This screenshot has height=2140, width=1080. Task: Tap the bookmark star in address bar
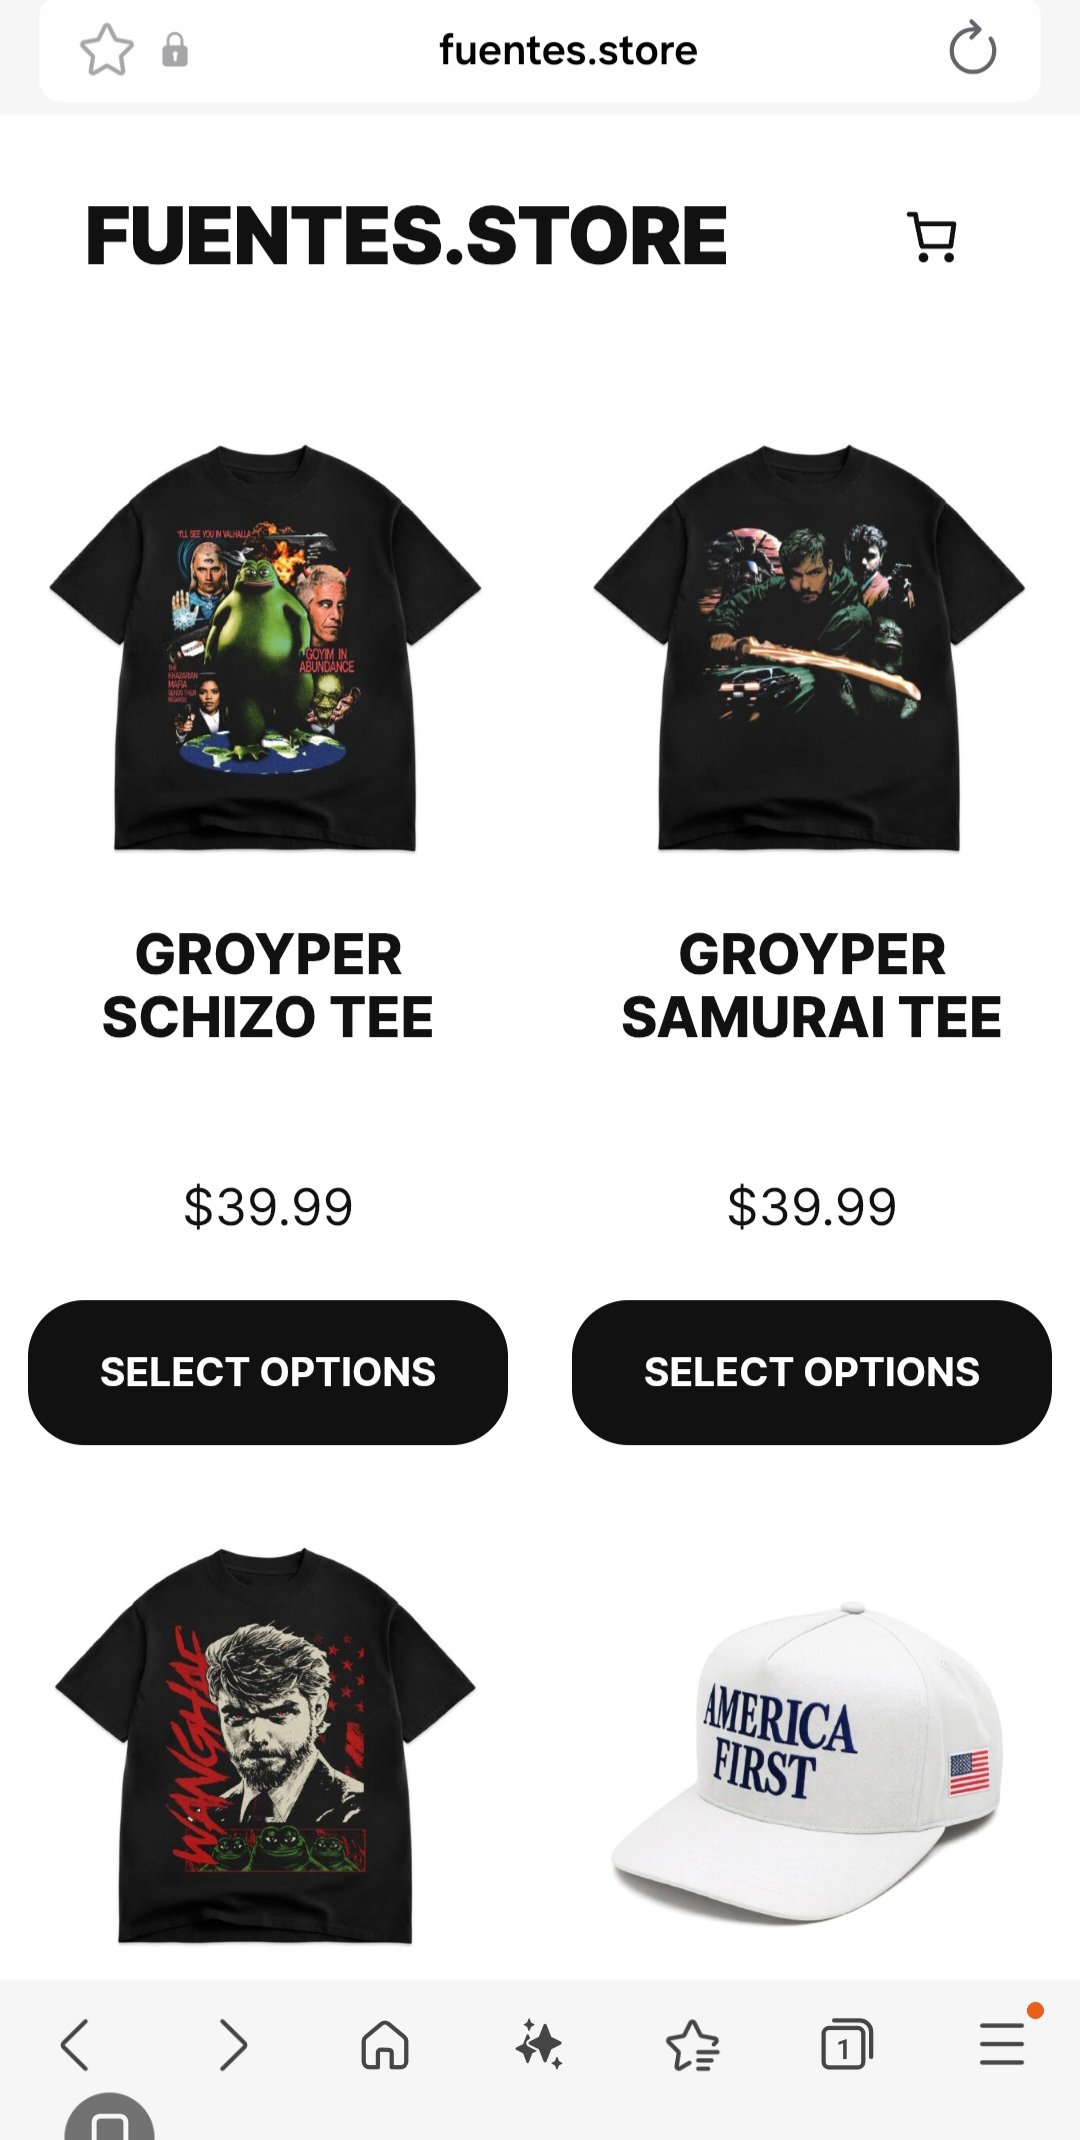tap(107, 50)
